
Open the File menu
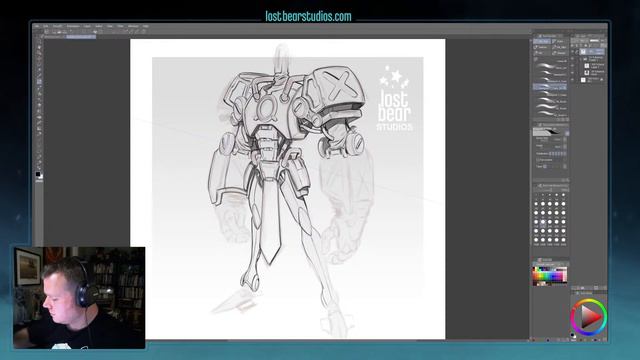[x=37, y=26]
